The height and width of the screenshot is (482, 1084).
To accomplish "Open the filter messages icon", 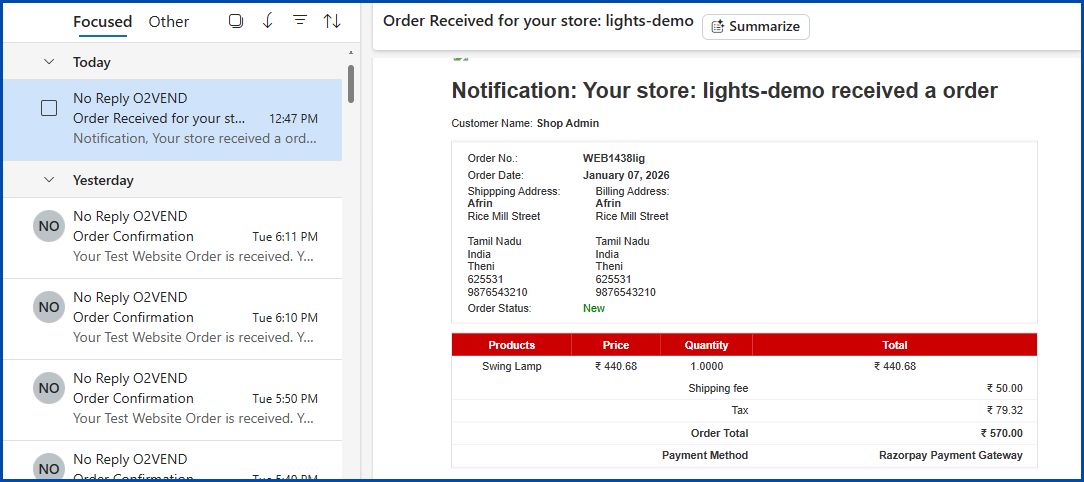I will (x=300, y=21).
